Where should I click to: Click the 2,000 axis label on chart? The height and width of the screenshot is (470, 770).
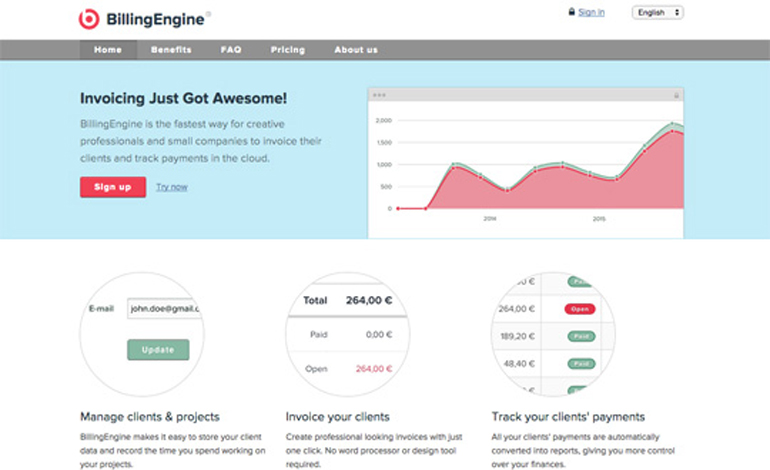[x=384, y=120]
